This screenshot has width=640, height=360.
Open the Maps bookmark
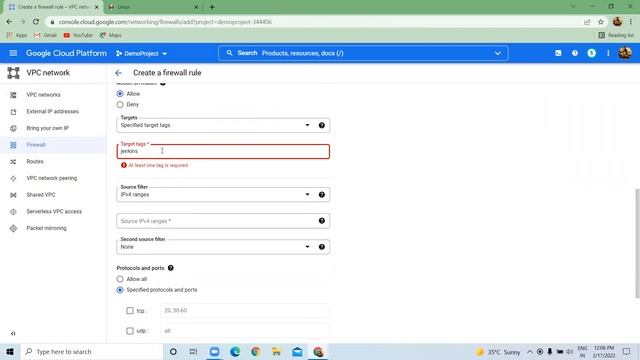[111, 36]
